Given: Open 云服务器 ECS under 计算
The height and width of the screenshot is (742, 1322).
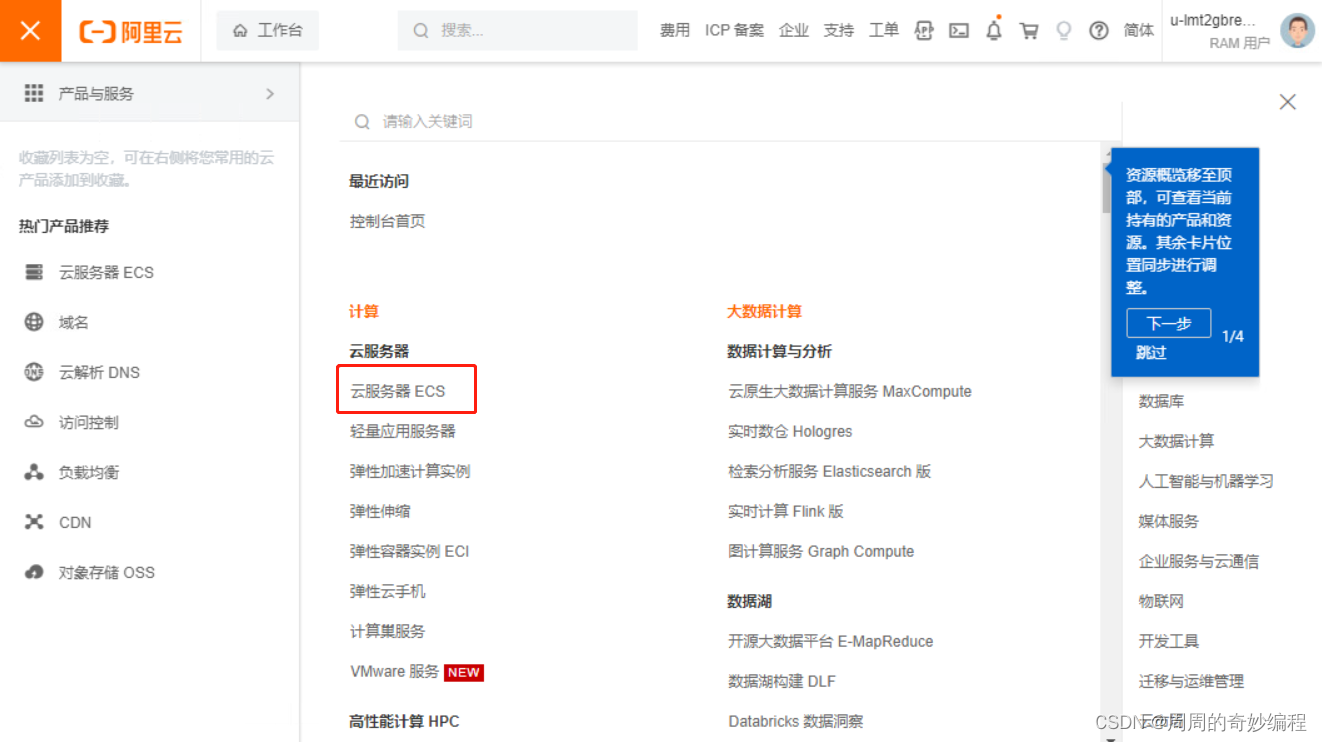Looking at the screenshot, I should point(397,391).
